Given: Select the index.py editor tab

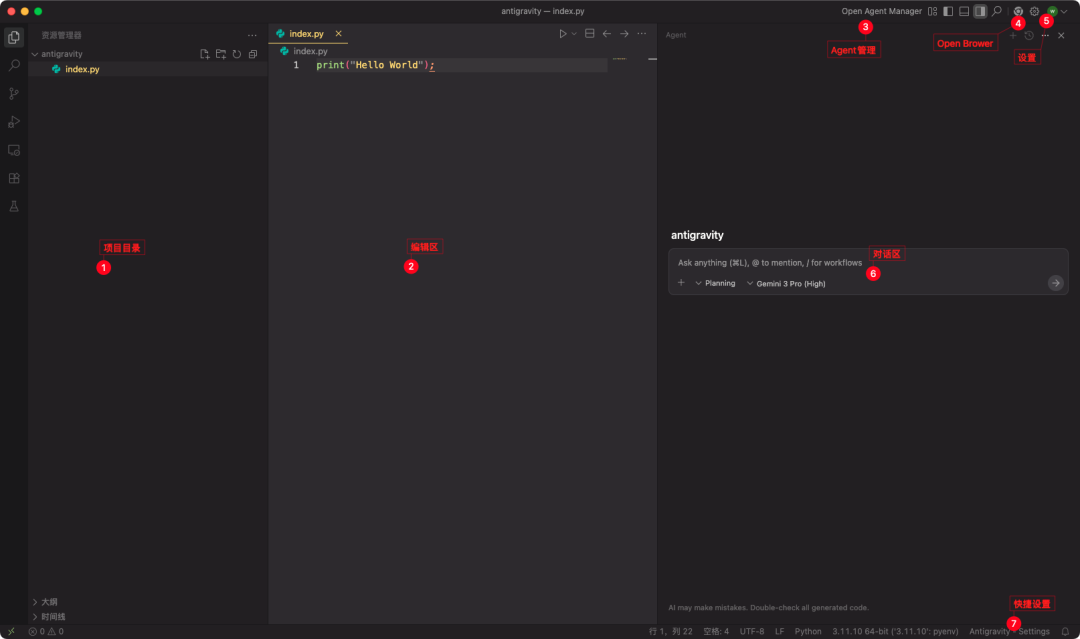Looking at the screenshot, I should (x=306, y=34).
